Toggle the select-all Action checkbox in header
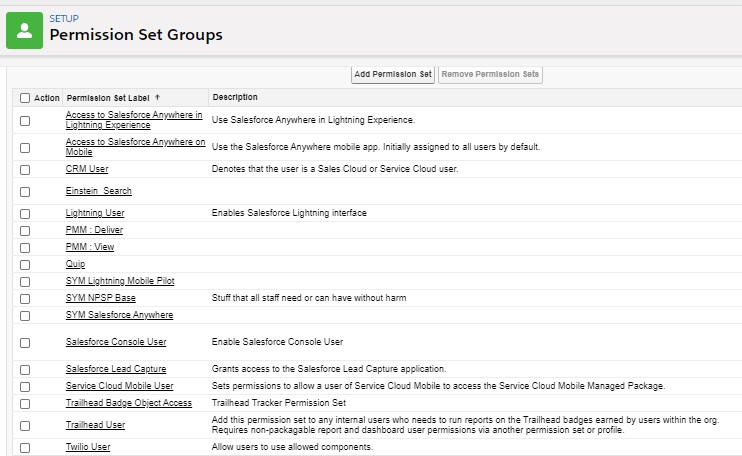 tap(25, 98)
